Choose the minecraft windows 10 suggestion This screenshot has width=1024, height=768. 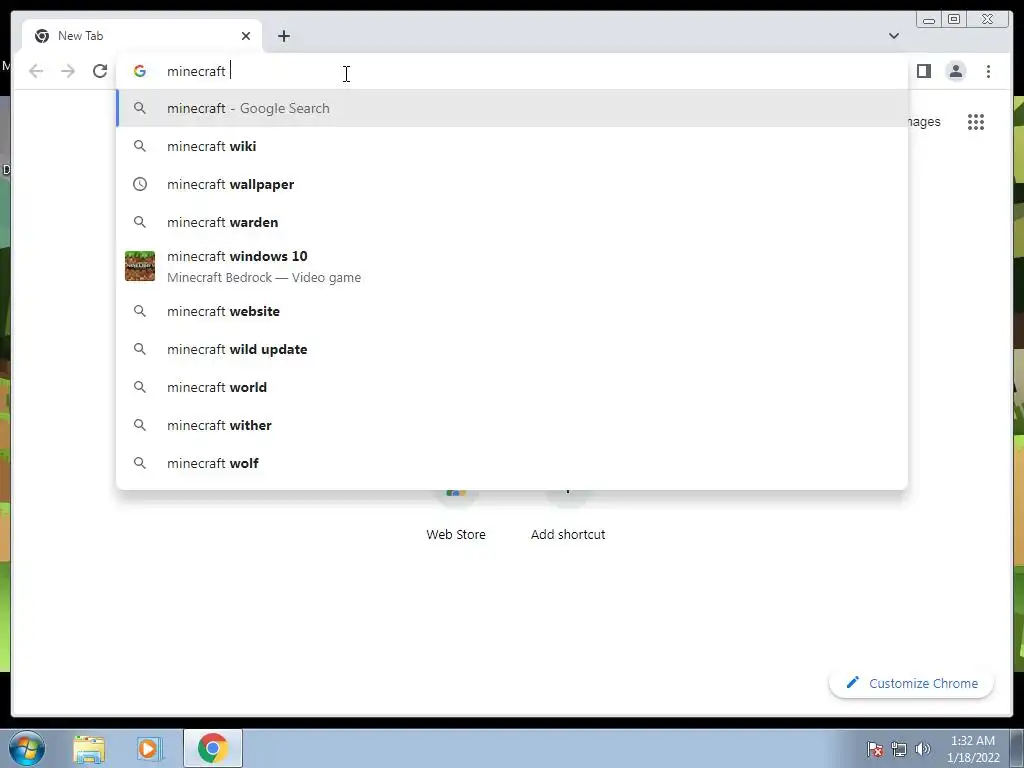[512, 266]
